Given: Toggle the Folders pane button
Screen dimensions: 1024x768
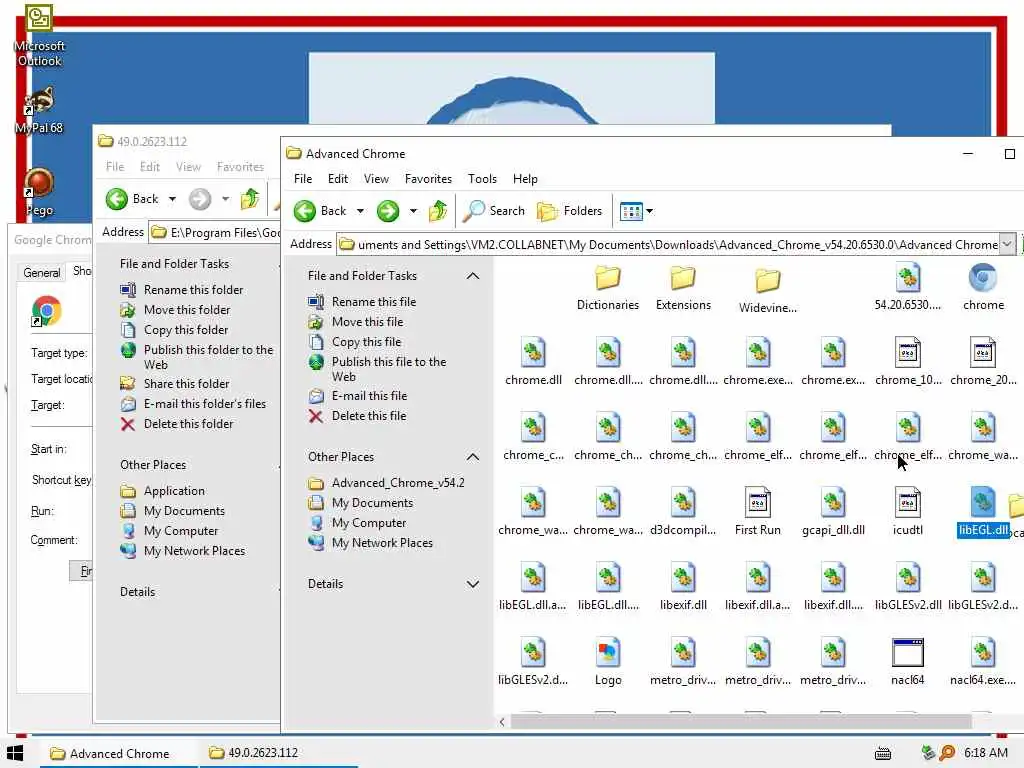Looking at the screenshot, I should [569, 210].
